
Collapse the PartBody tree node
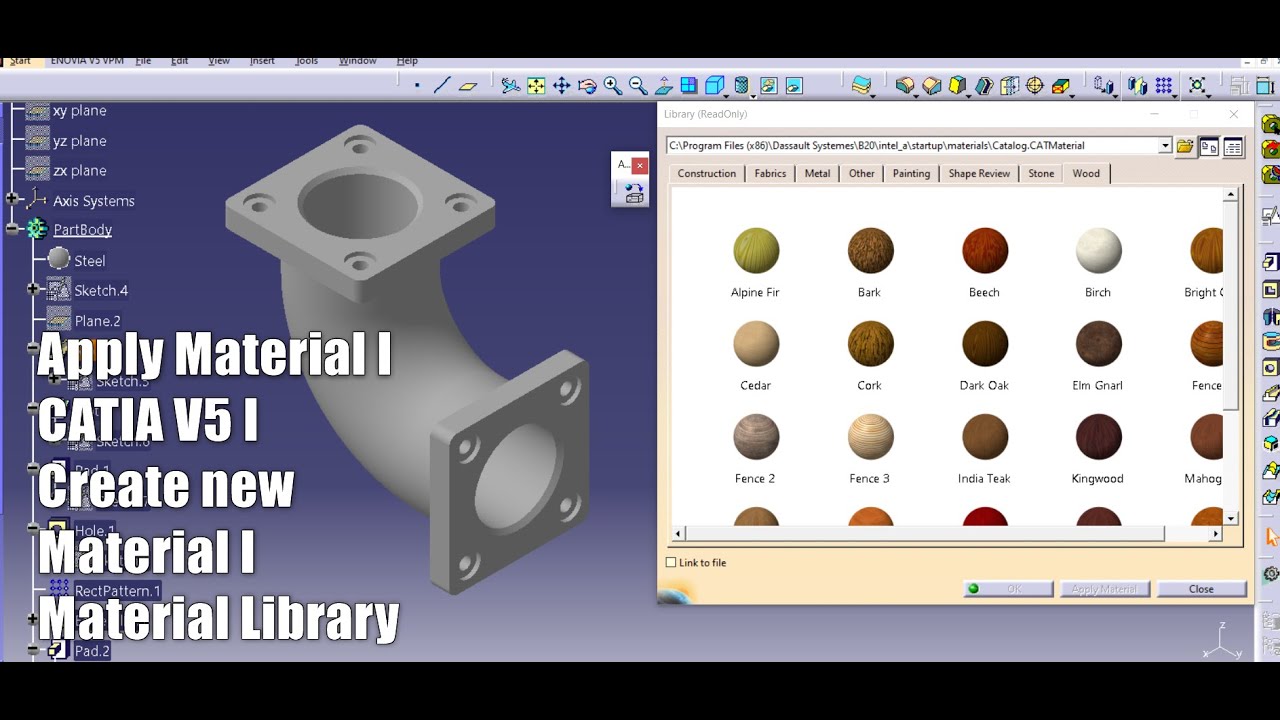point(13,230)
